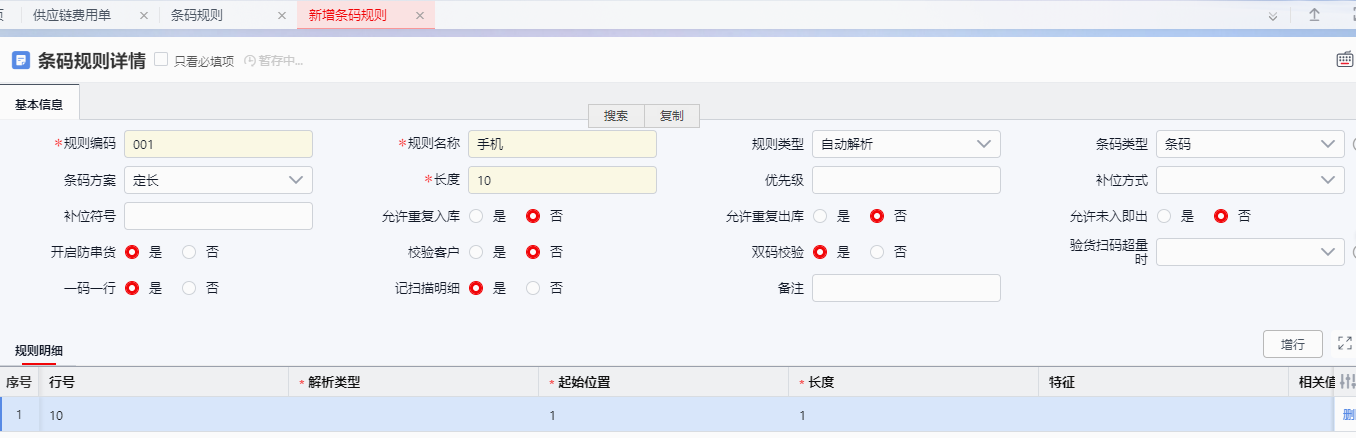Select the 基本信息 tab

coord(39,104)
